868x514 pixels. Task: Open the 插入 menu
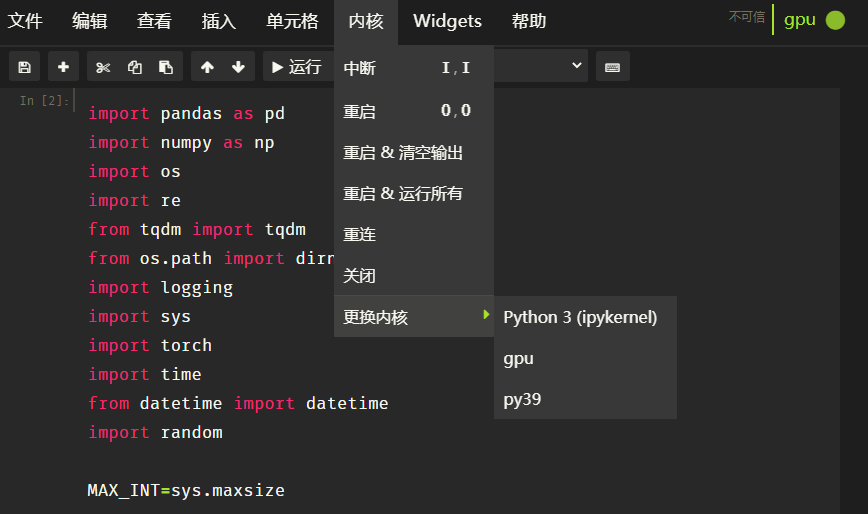click(219, 21)
